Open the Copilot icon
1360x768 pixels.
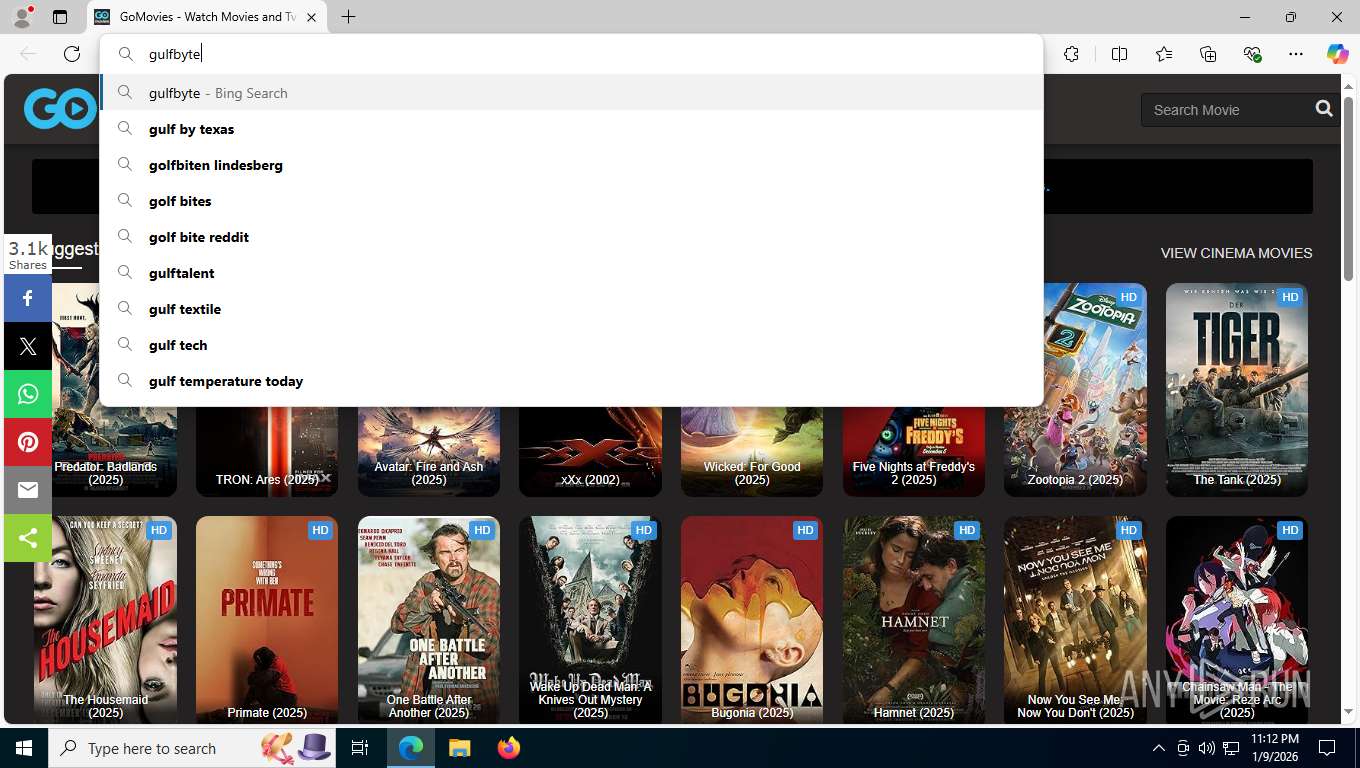point(1337,54)
